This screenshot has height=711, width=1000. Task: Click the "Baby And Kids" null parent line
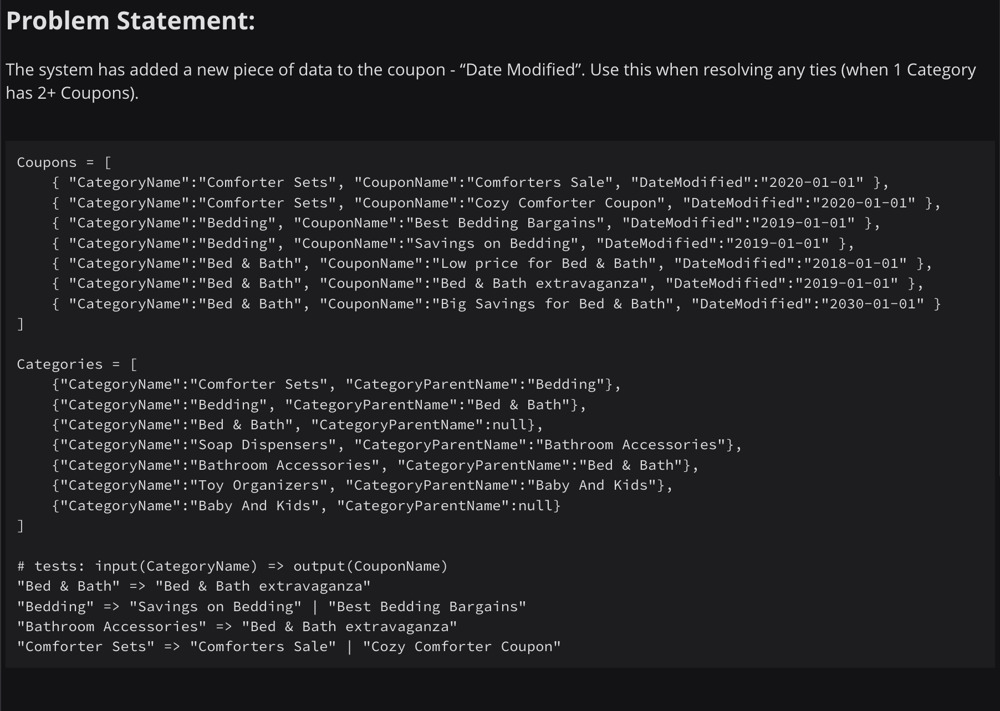tap(306, 506)
